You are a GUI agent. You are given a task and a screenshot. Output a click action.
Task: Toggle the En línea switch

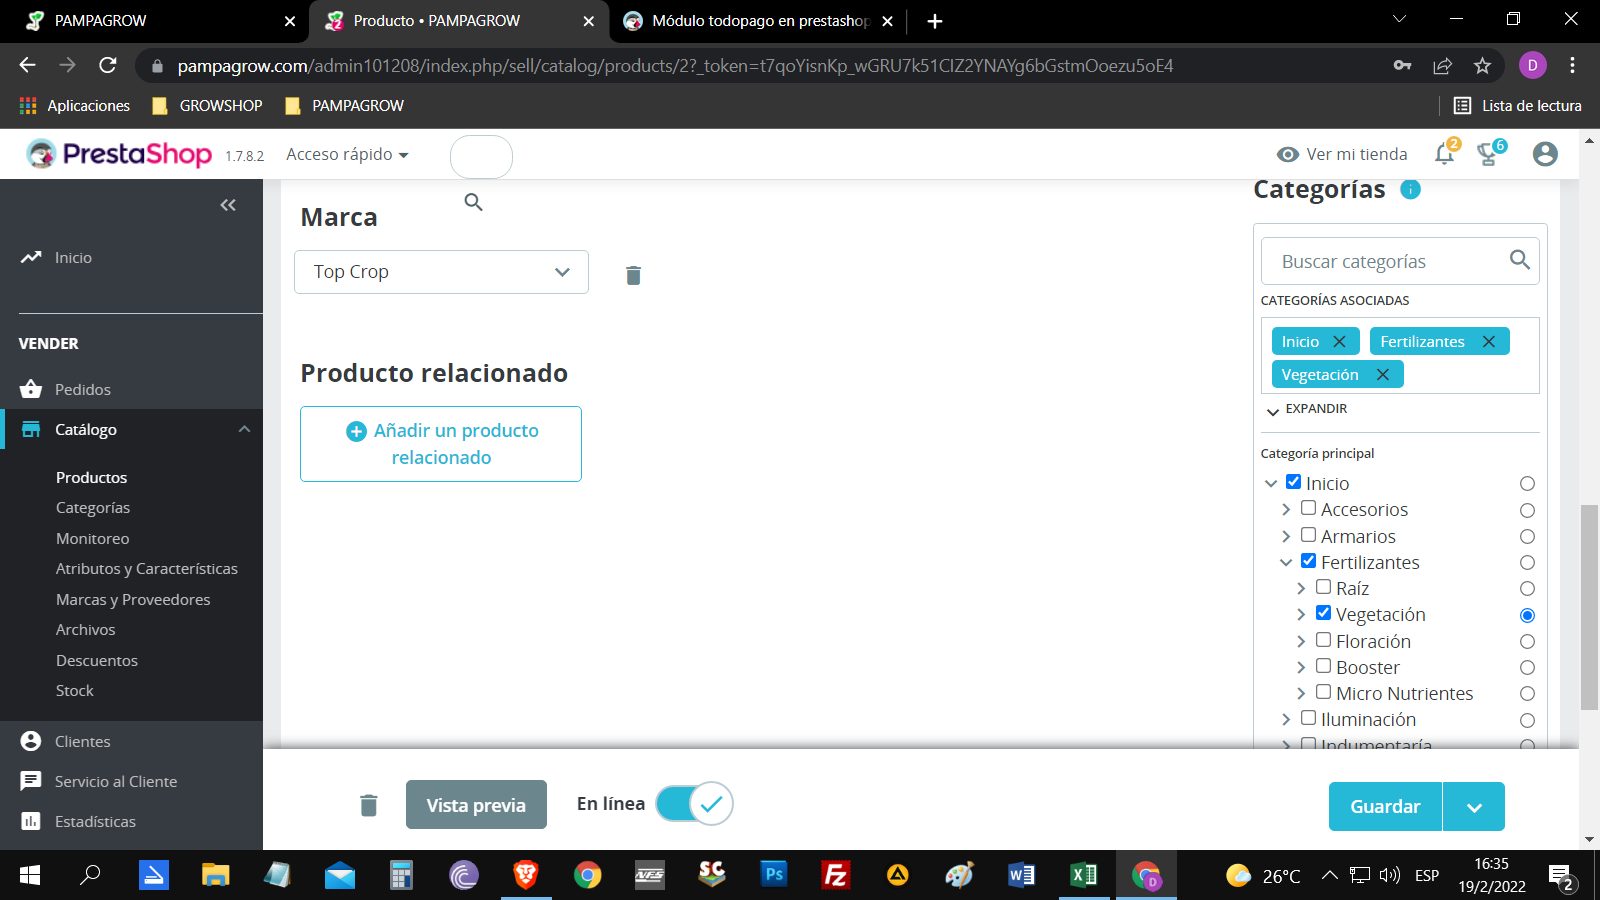coord(694,803)
